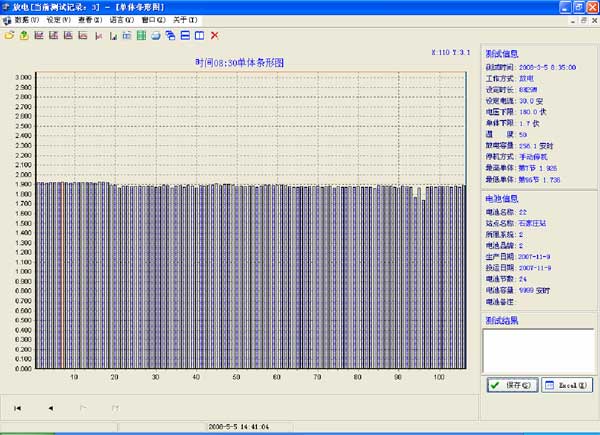600x435 pixels.
Task: Tile windows vertically with the two-column icon
Action: click(199, 36)
